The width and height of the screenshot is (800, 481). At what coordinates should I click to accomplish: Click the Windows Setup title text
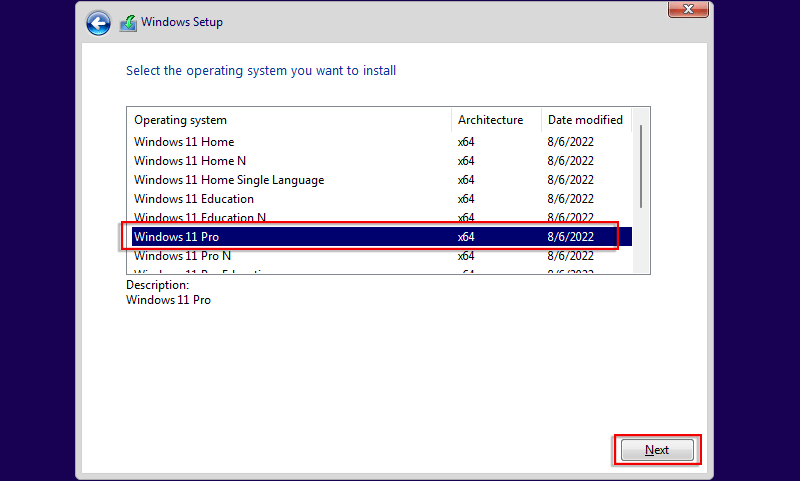click(182, 22)
